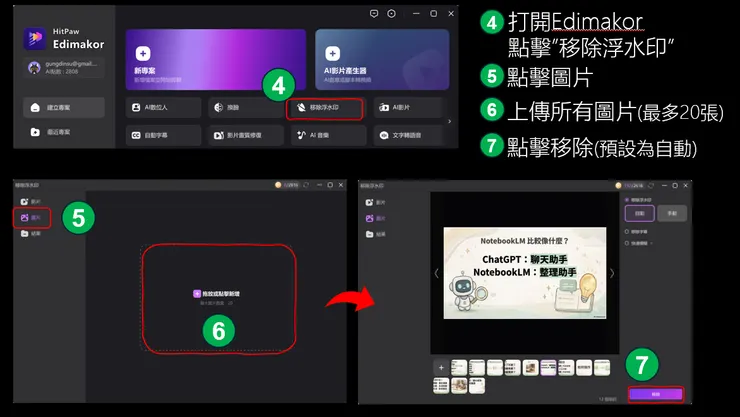This screenshot has height=417, width=740.
Task: Select the 移除浮水印 radio option
Action: click(627, 200)
